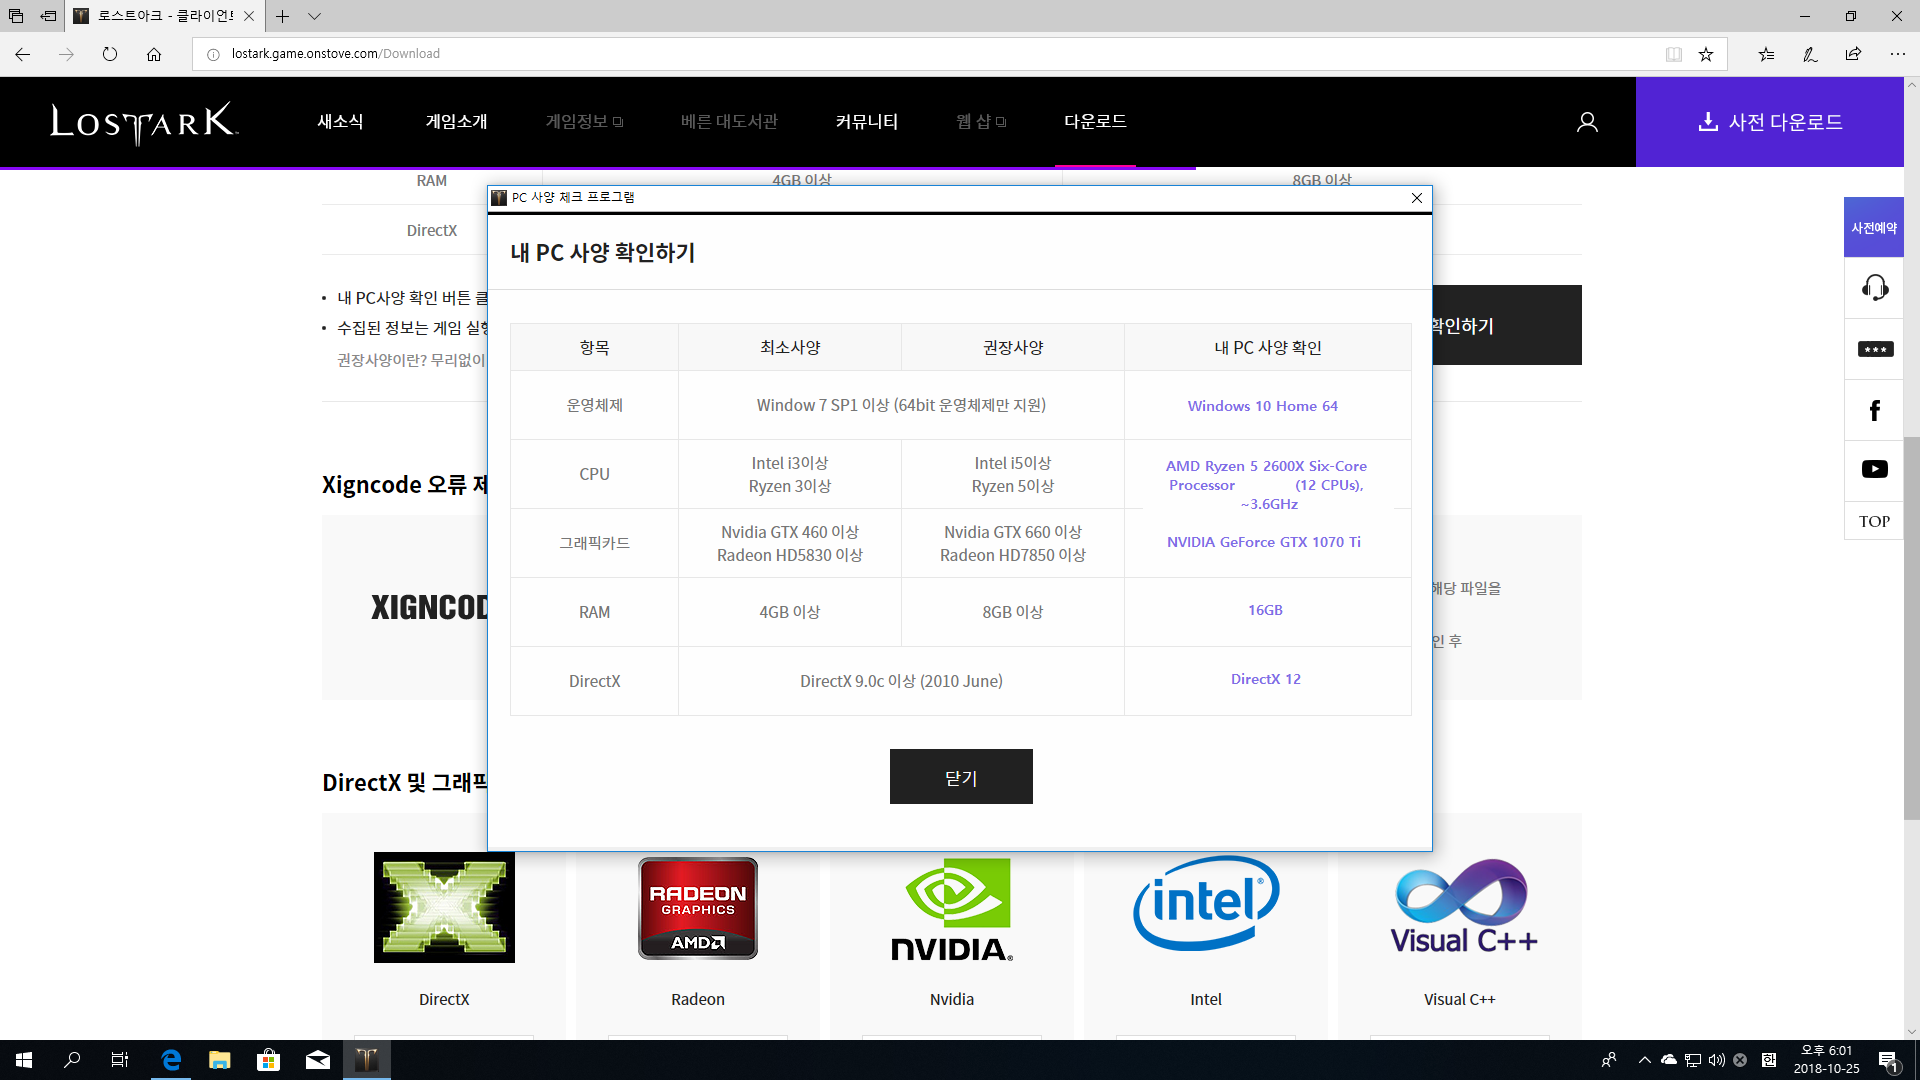The width and height of the screenshot is (1920, 1080).
Task: Open the YouTube sidebar icon
Action: 1874,469
